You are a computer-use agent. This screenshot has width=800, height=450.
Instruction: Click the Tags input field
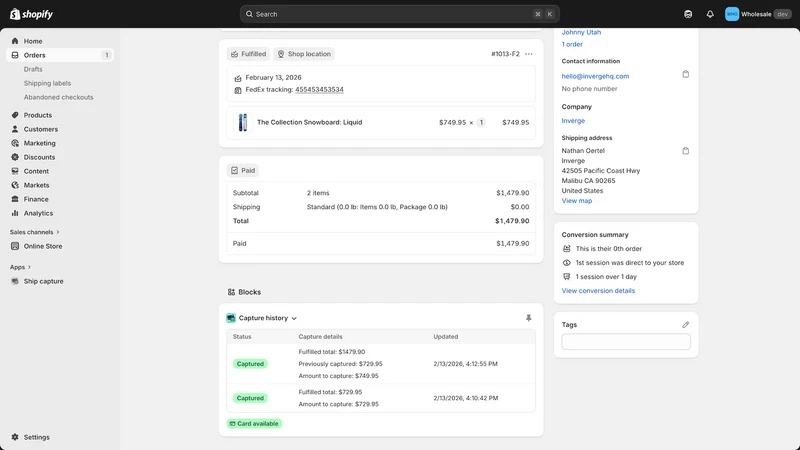coord(626,342)
